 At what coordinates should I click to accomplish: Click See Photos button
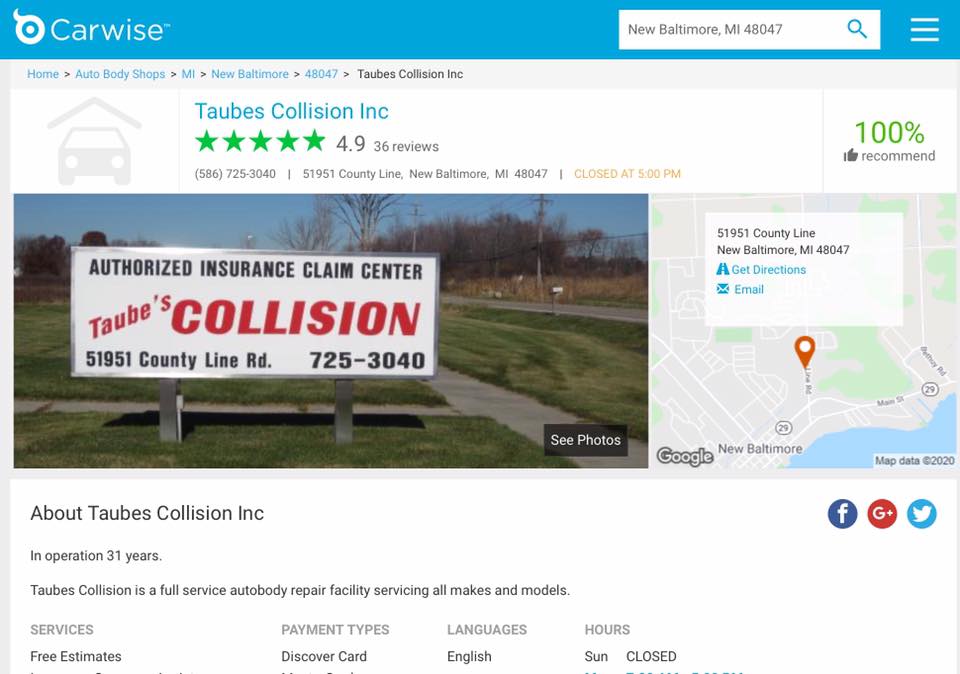[585, 440]
